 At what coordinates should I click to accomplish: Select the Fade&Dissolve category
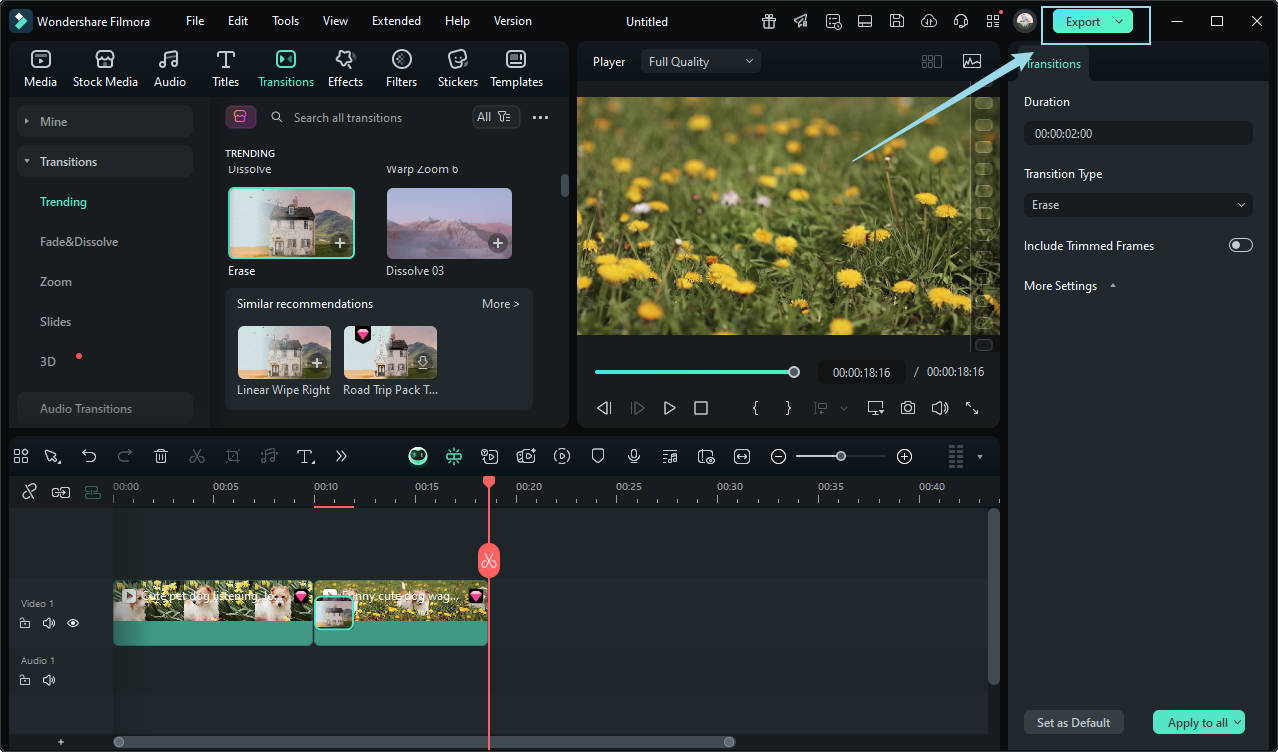click(79, 242)
